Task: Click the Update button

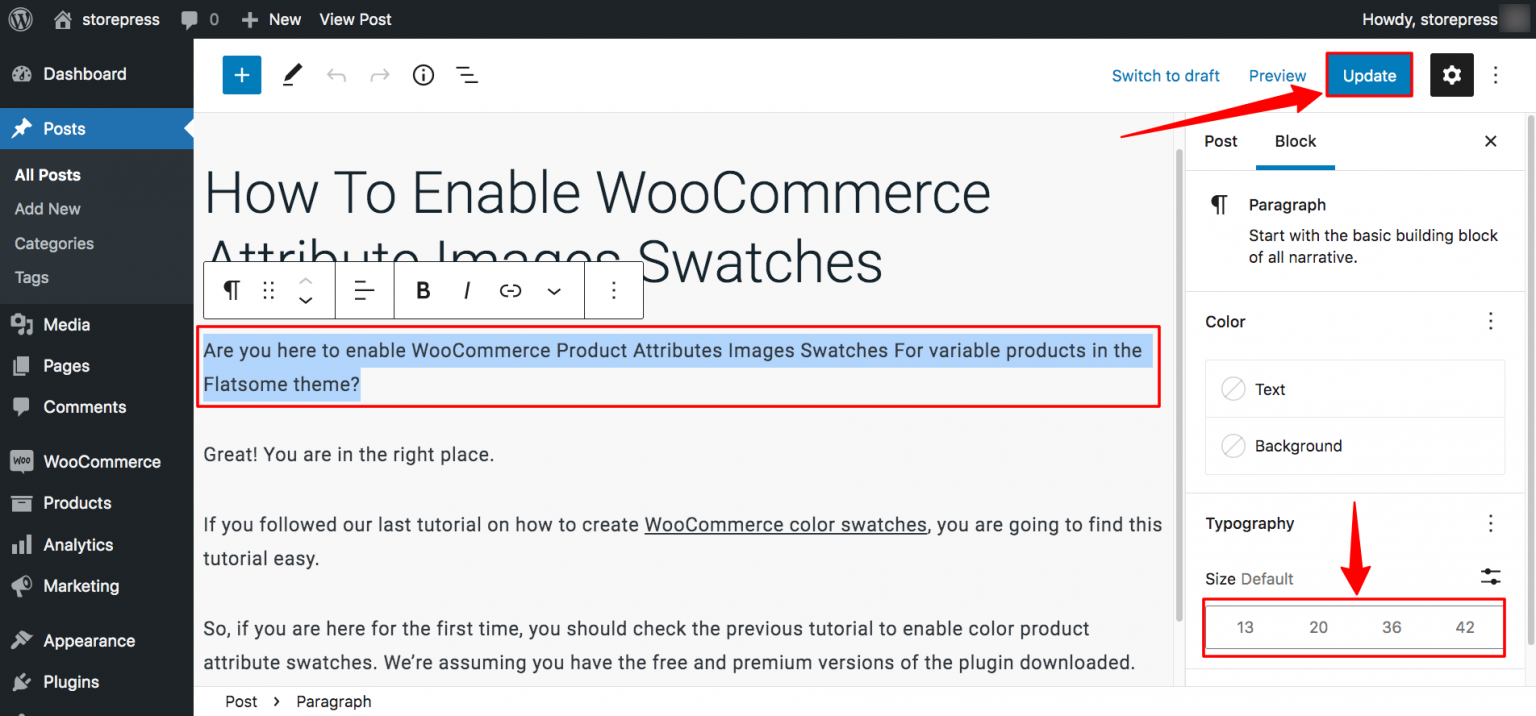Action: 1369,75
